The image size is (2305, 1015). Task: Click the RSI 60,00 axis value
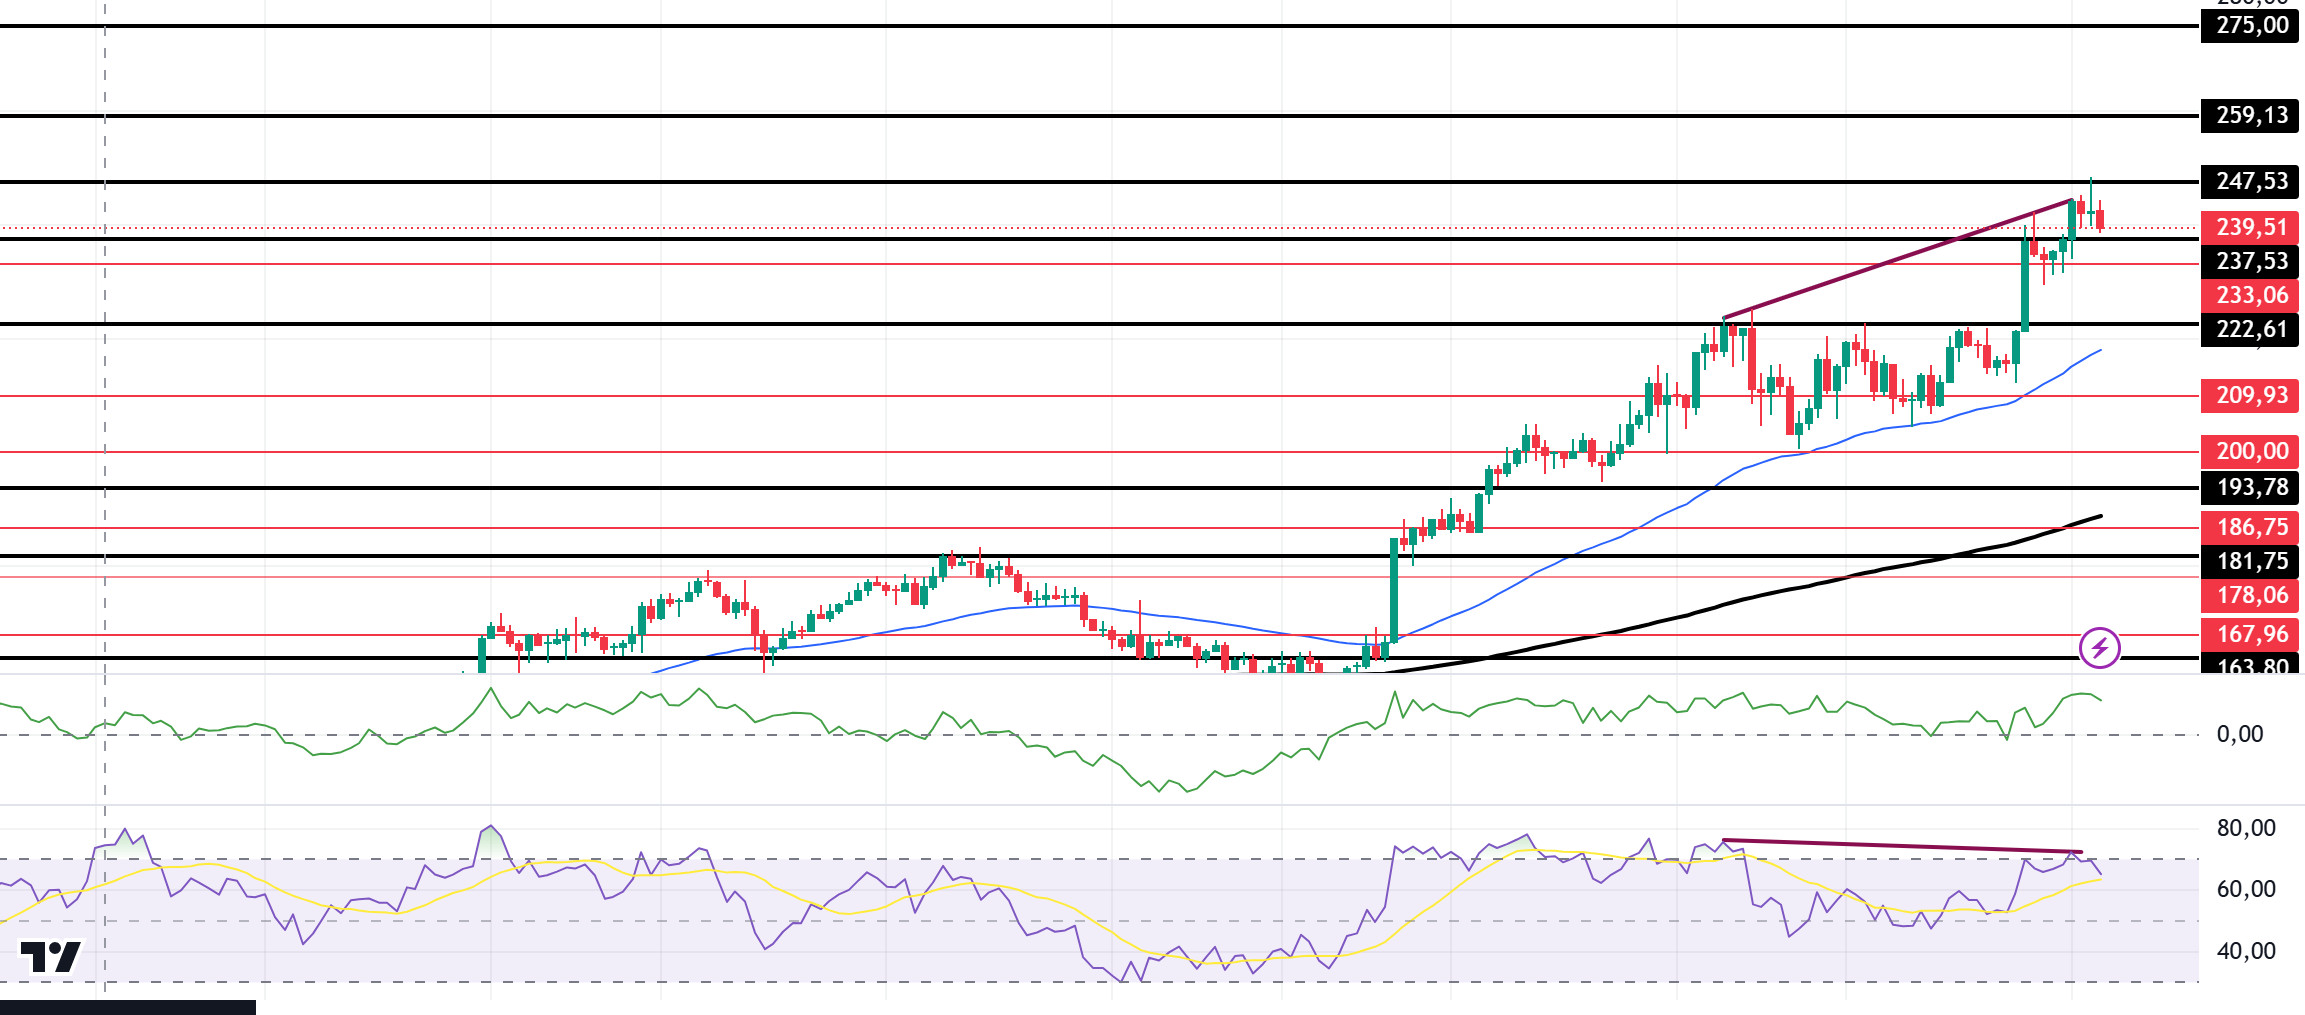(x=2246, y=890)
